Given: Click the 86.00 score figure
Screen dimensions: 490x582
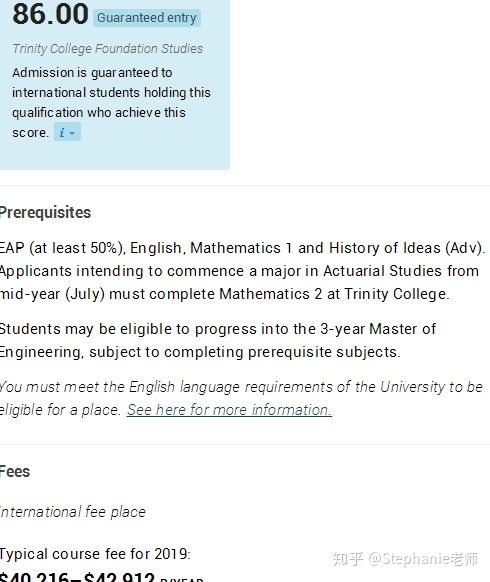Looking at the screenshot, I should (50, 13).
